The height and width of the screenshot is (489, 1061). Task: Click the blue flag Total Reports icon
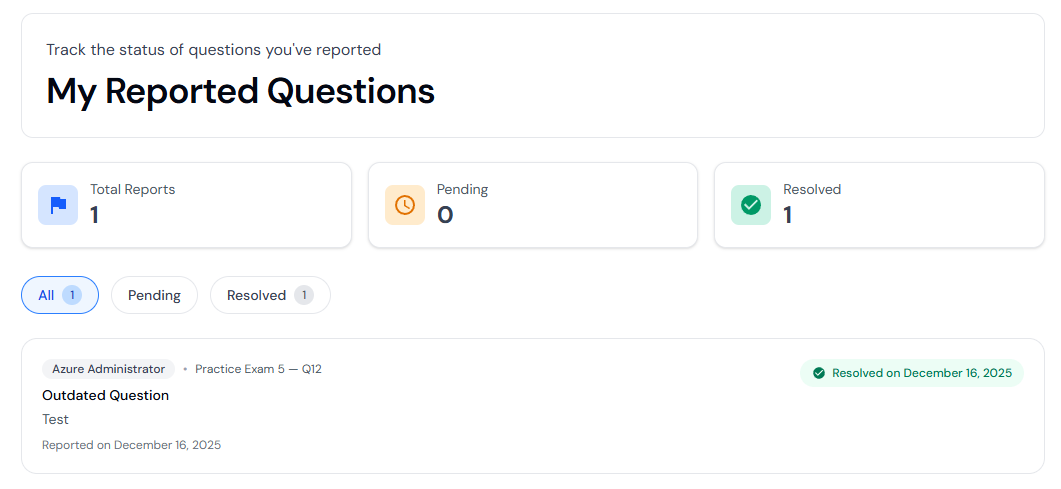point(58,205)
